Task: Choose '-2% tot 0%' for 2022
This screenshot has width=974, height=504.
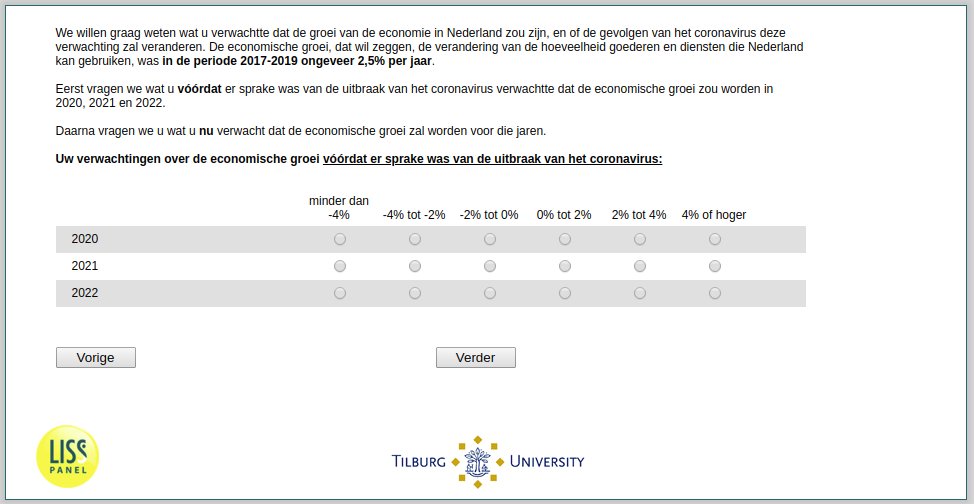Action: pos(490,293)
